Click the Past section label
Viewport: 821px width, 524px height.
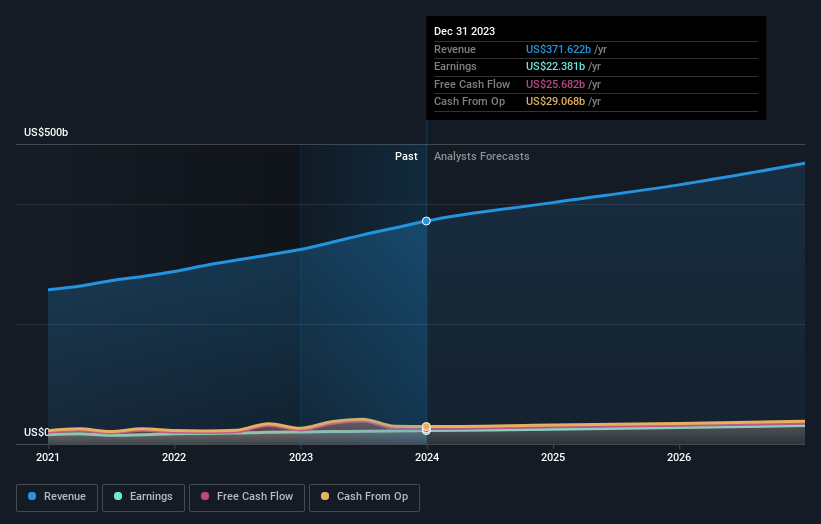click(x=406, y=156)
